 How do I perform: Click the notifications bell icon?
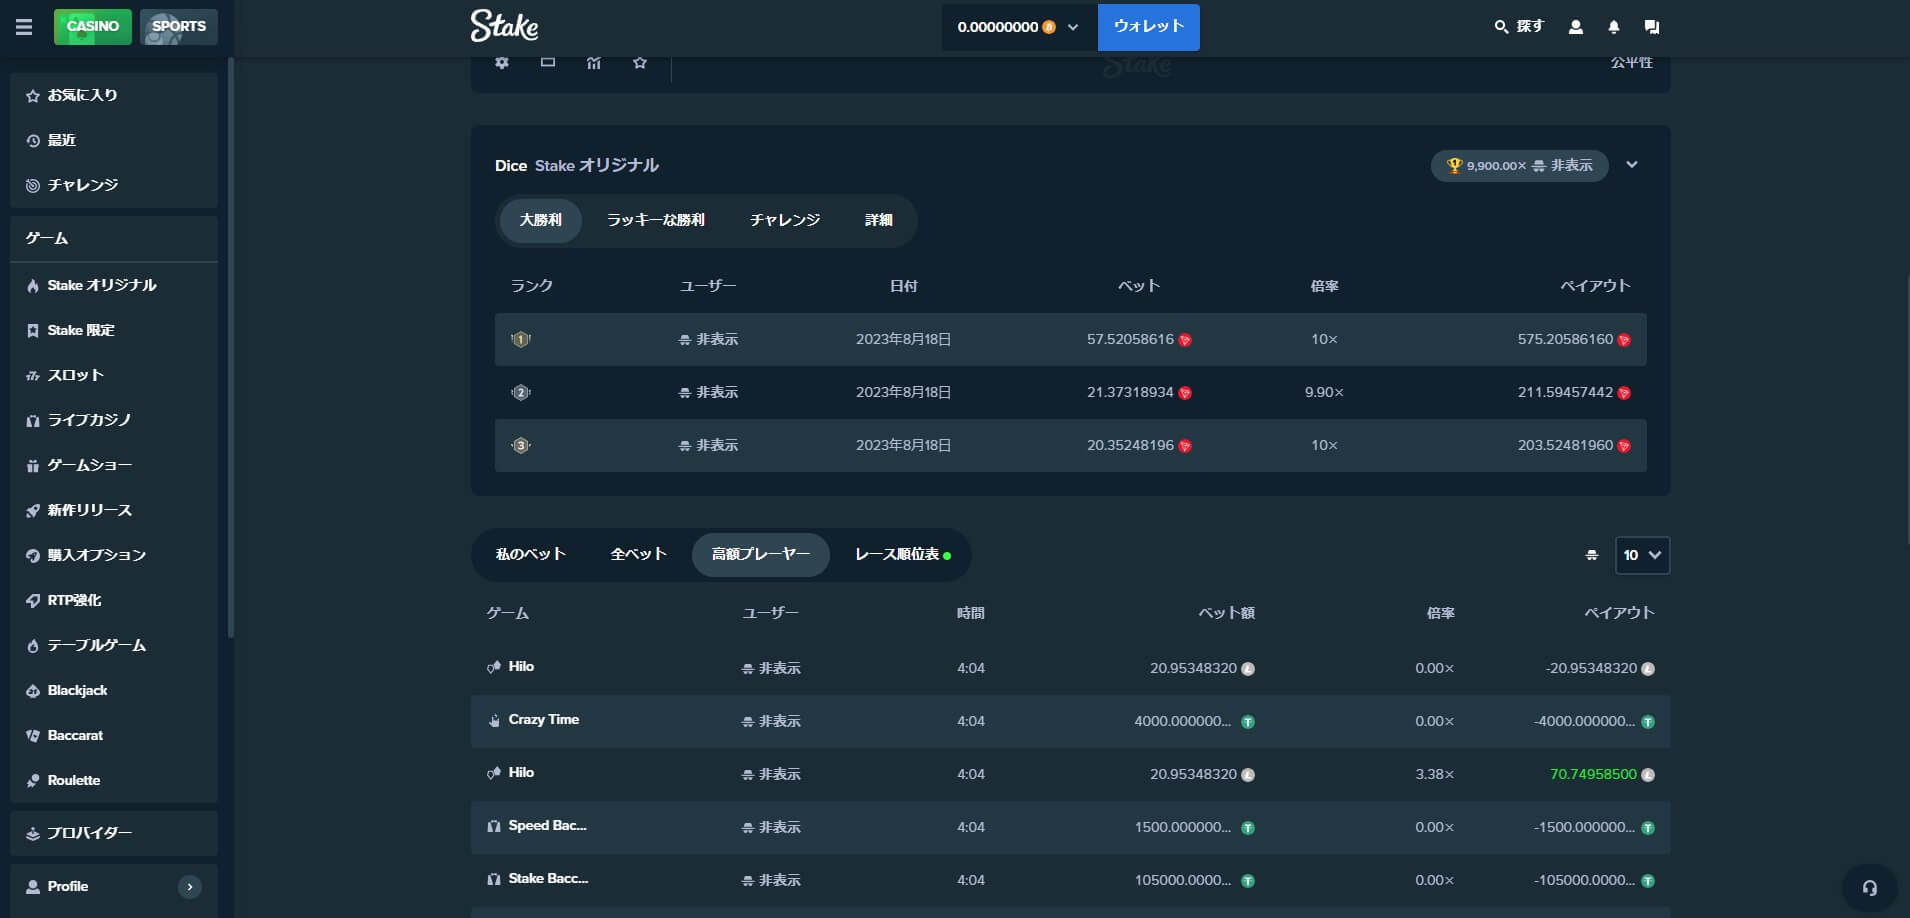[1613, 27]
